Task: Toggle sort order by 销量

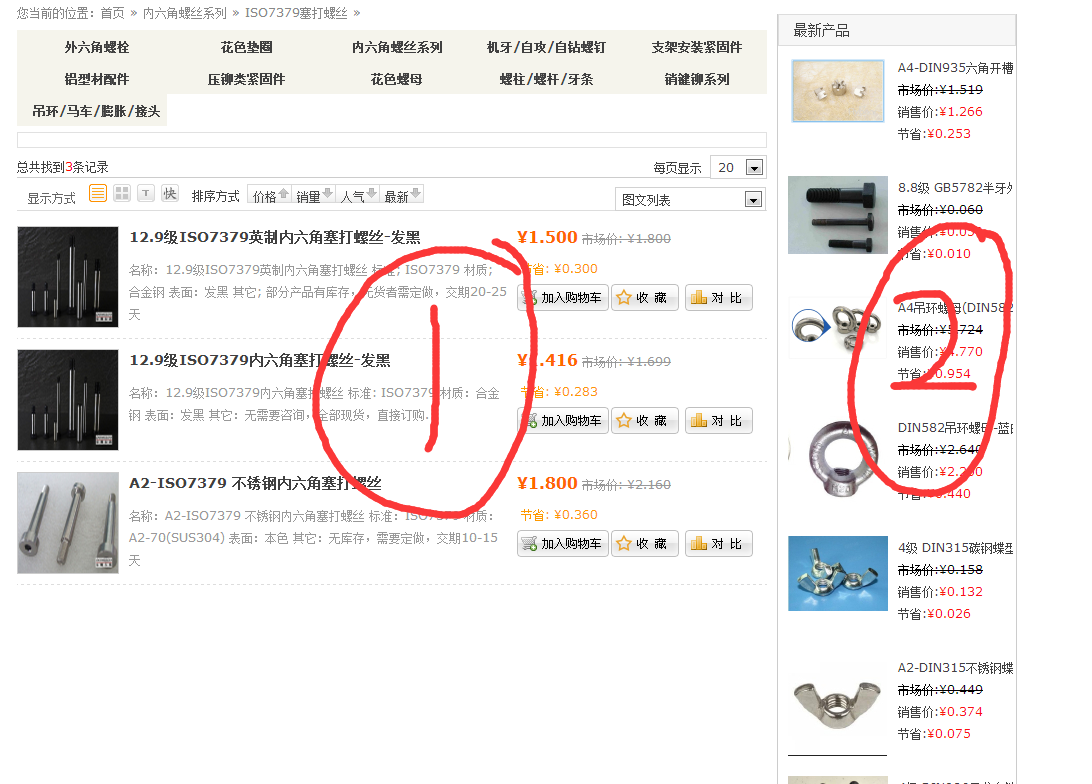Action: point(326,193)
